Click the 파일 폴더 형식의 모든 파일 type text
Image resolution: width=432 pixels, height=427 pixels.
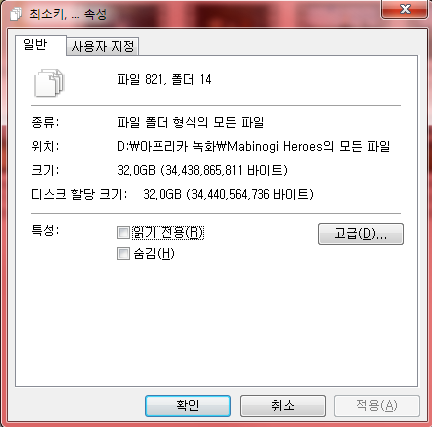191,122
